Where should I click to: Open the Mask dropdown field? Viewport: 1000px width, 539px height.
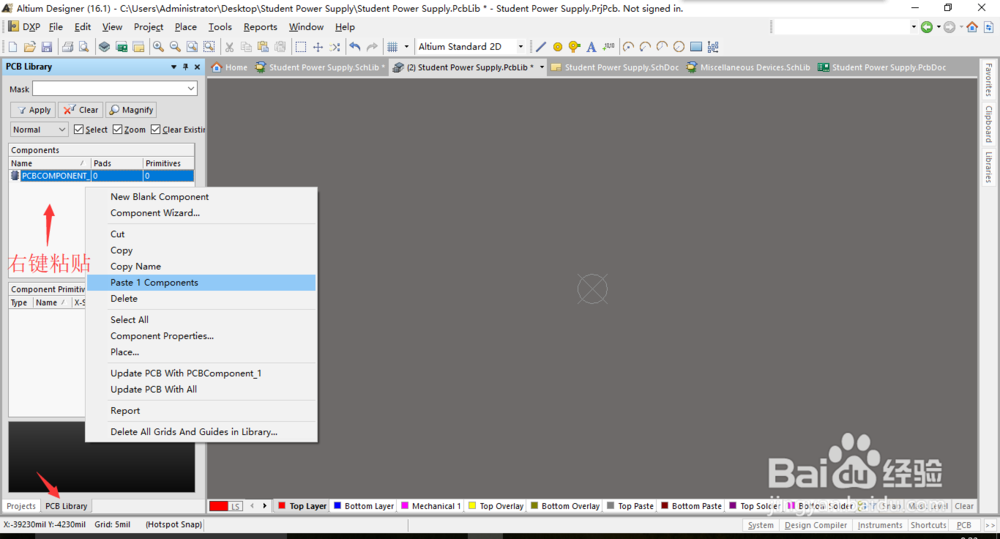[x=115, y=89]
